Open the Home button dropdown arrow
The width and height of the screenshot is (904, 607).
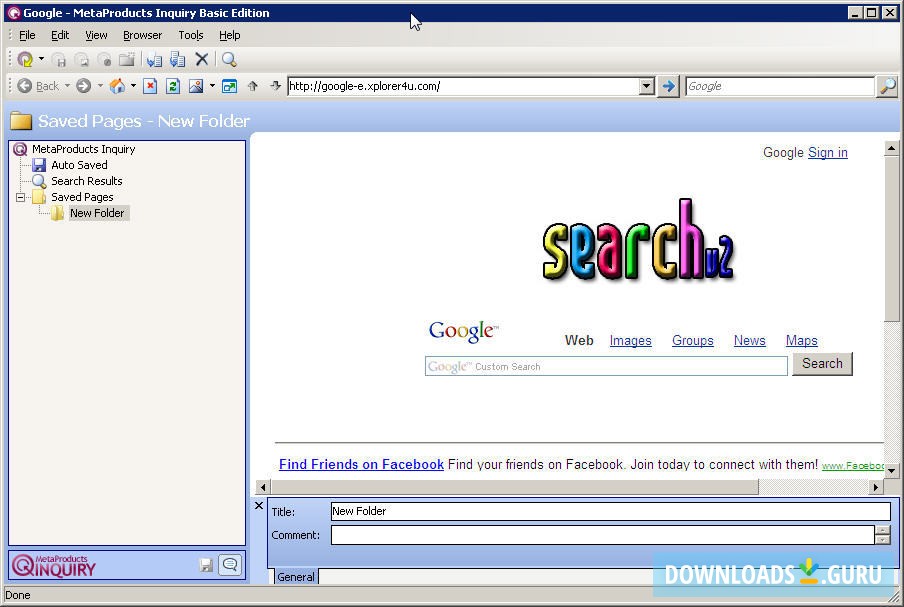133,86
